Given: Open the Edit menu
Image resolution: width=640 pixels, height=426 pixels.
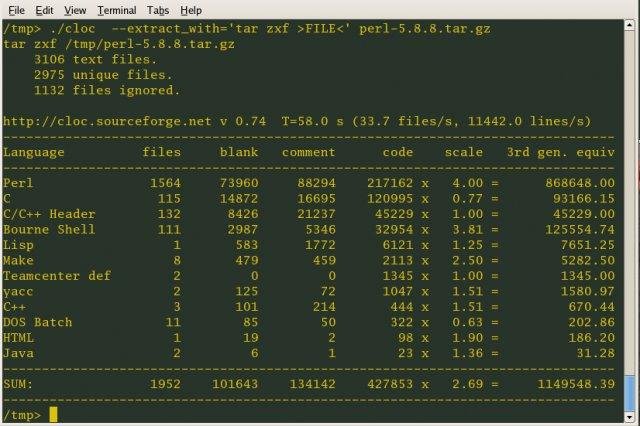Looking at the screenshot, I should 44,10.
